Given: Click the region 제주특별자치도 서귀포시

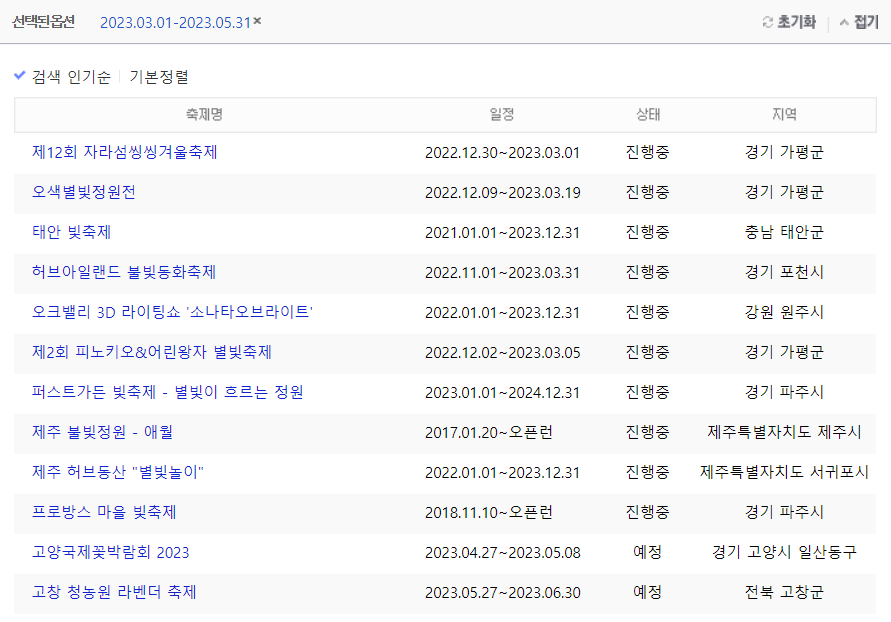Looking at the screenshot, I should click(784, 472).
